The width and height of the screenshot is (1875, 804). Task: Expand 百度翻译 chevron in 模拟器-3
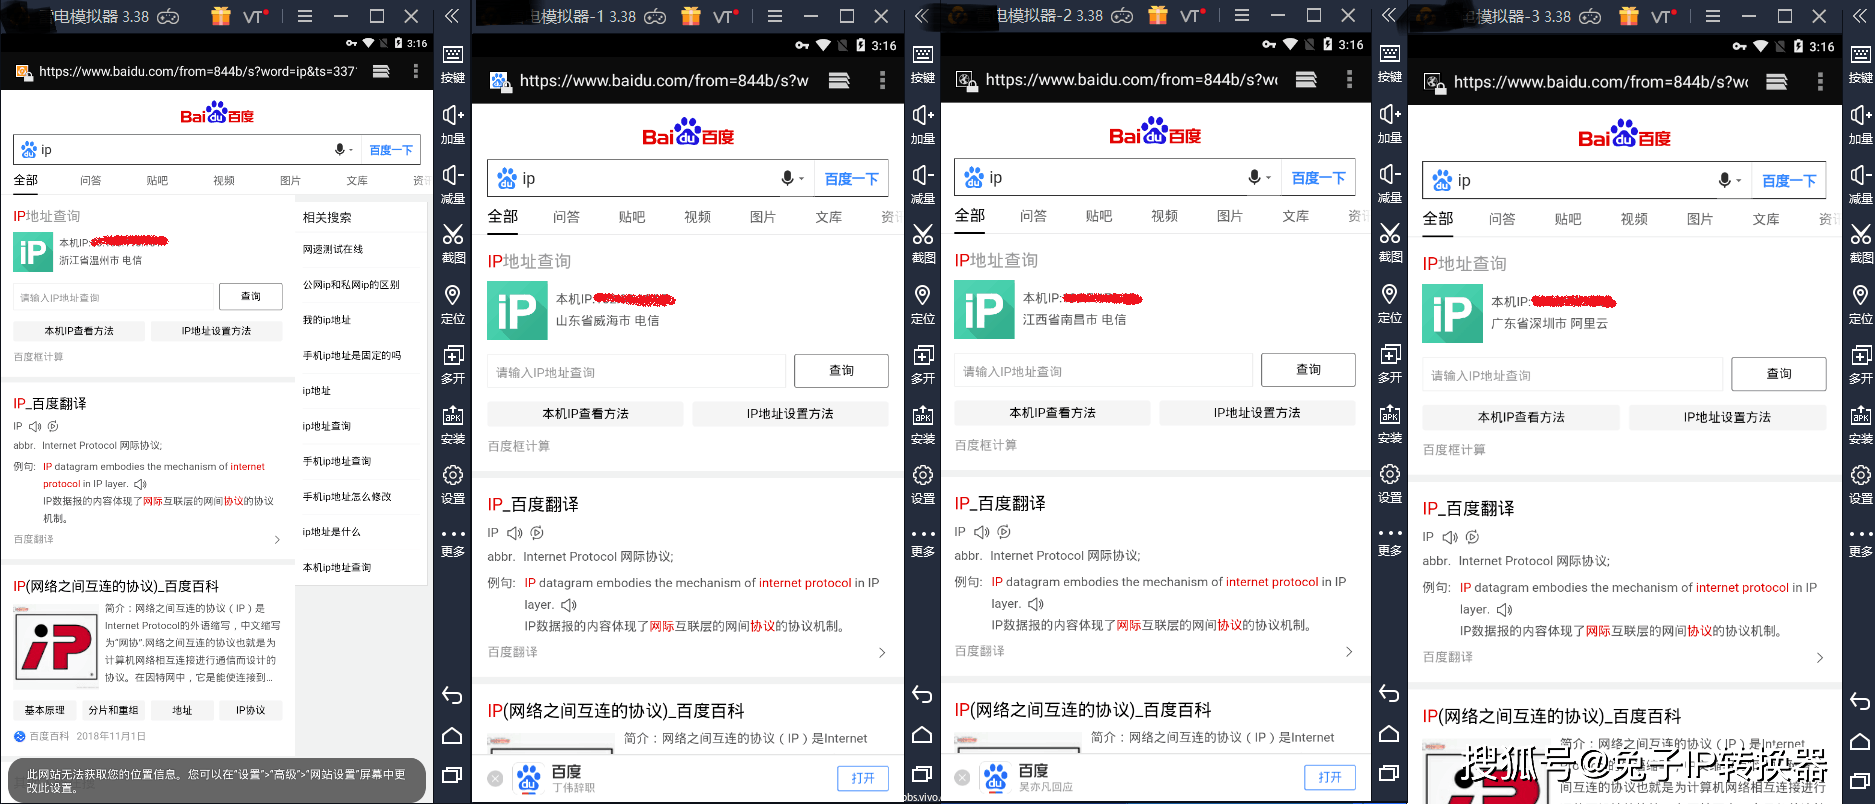pyautogui.click(x=1820, y=657)
